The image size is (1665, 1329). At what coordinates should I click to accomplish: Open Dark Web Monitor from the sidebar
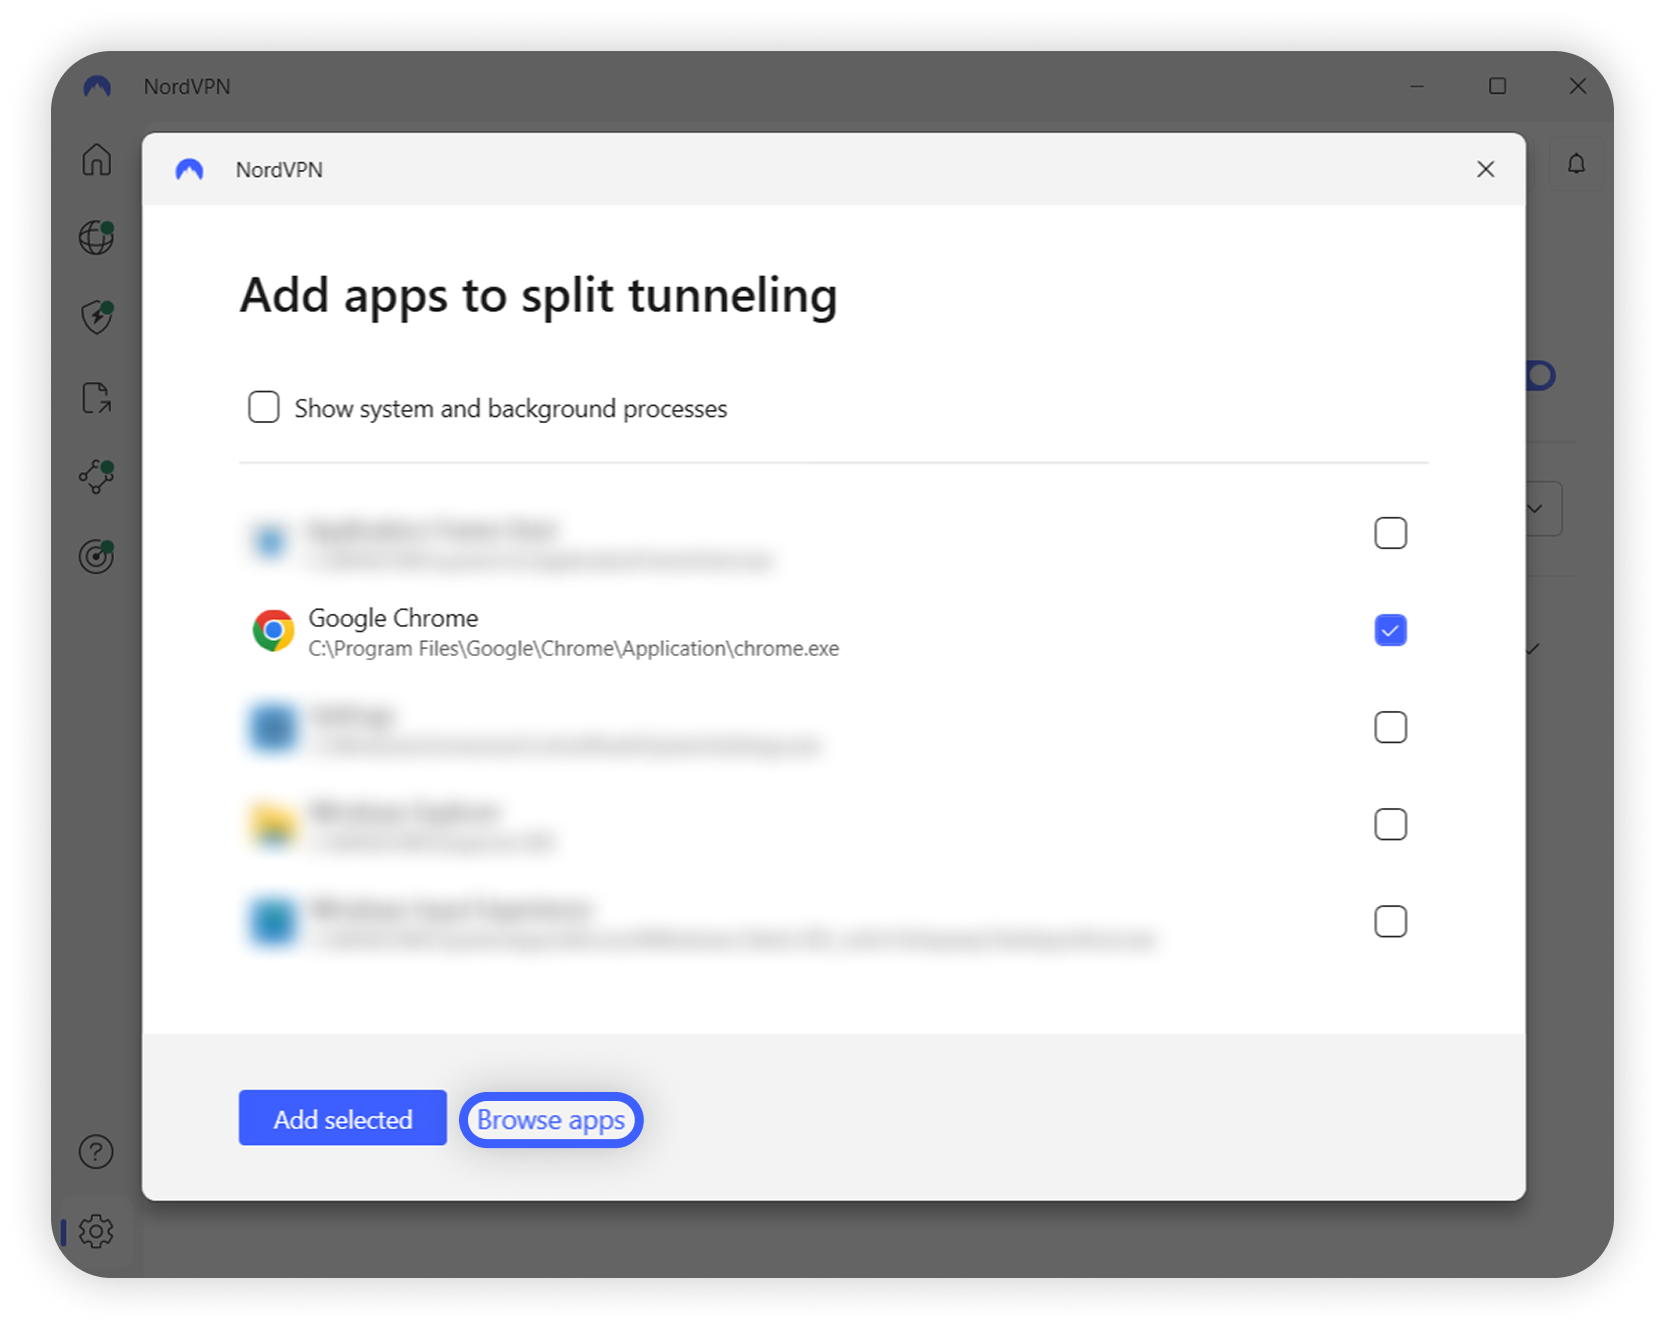96,556
